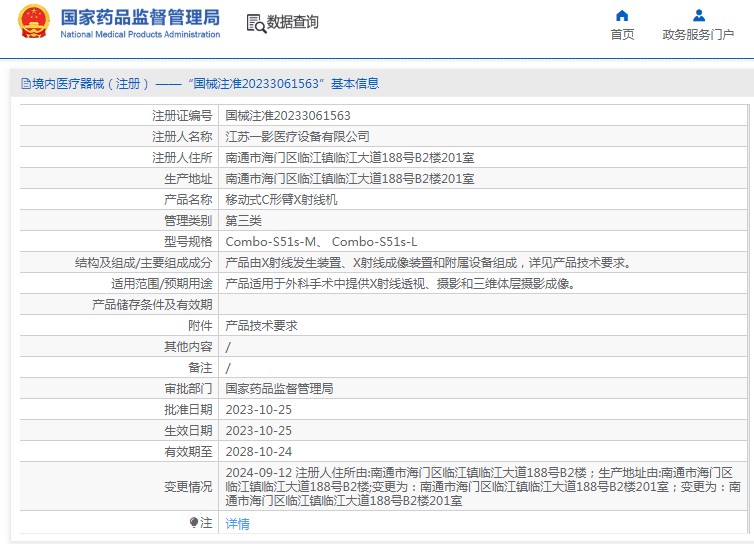
Task: Click the 产品技术要求 attachment cell
Action: tap(261, 325)
